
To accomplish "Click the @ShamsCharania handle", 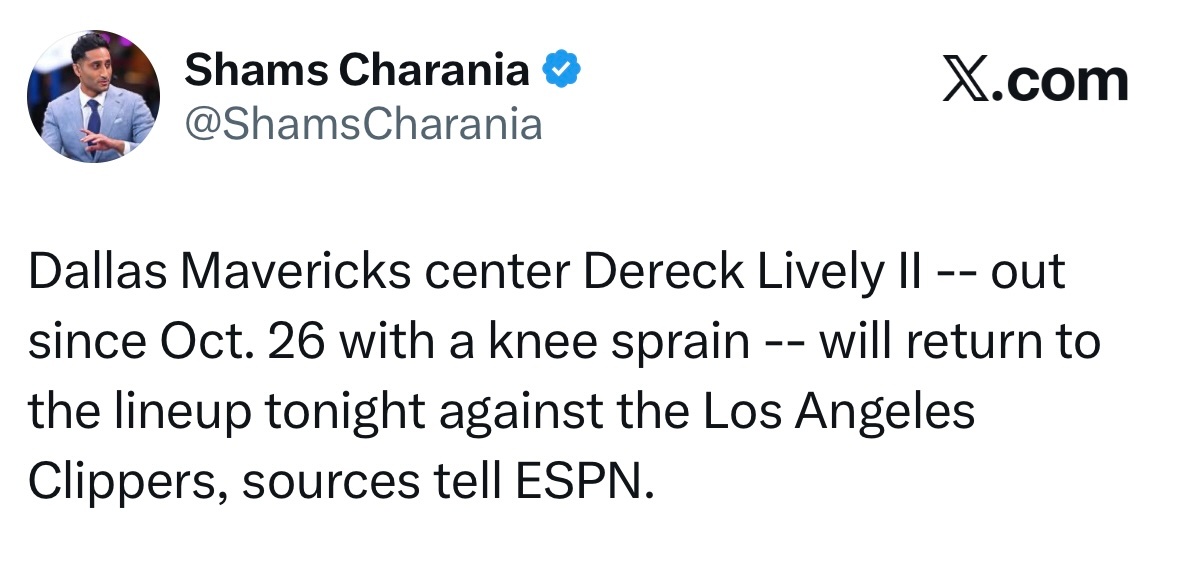I will tap(364, 125).
